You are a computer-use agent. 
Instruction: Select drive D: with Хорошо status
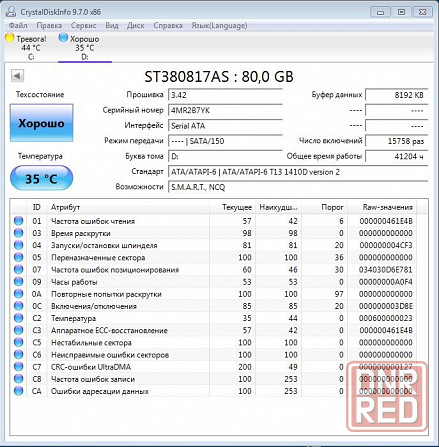point(85,47)
